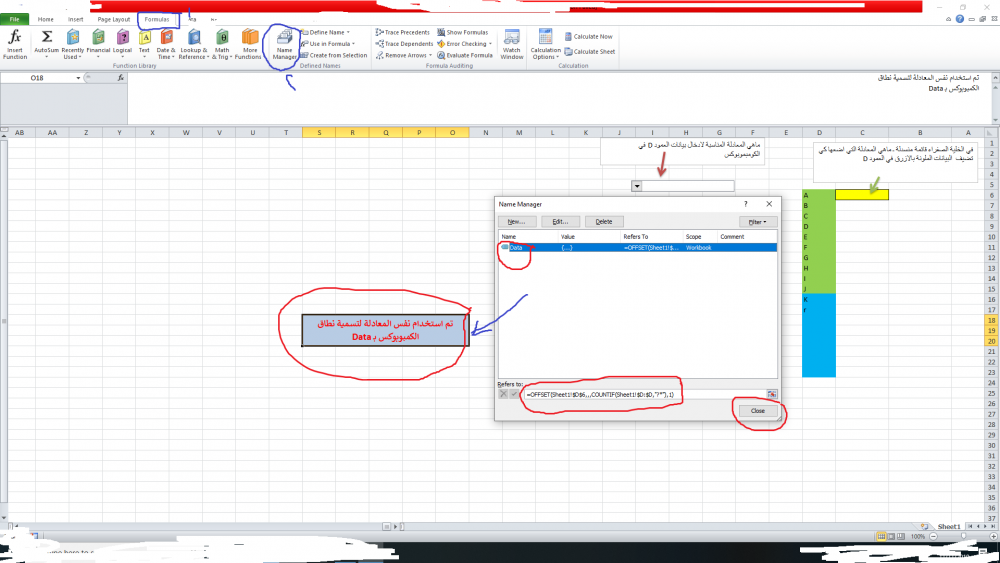Viewport: 1000px width, 563px height.
Task: Switch to the Formulas tab
Action: [x=157, y=19]
